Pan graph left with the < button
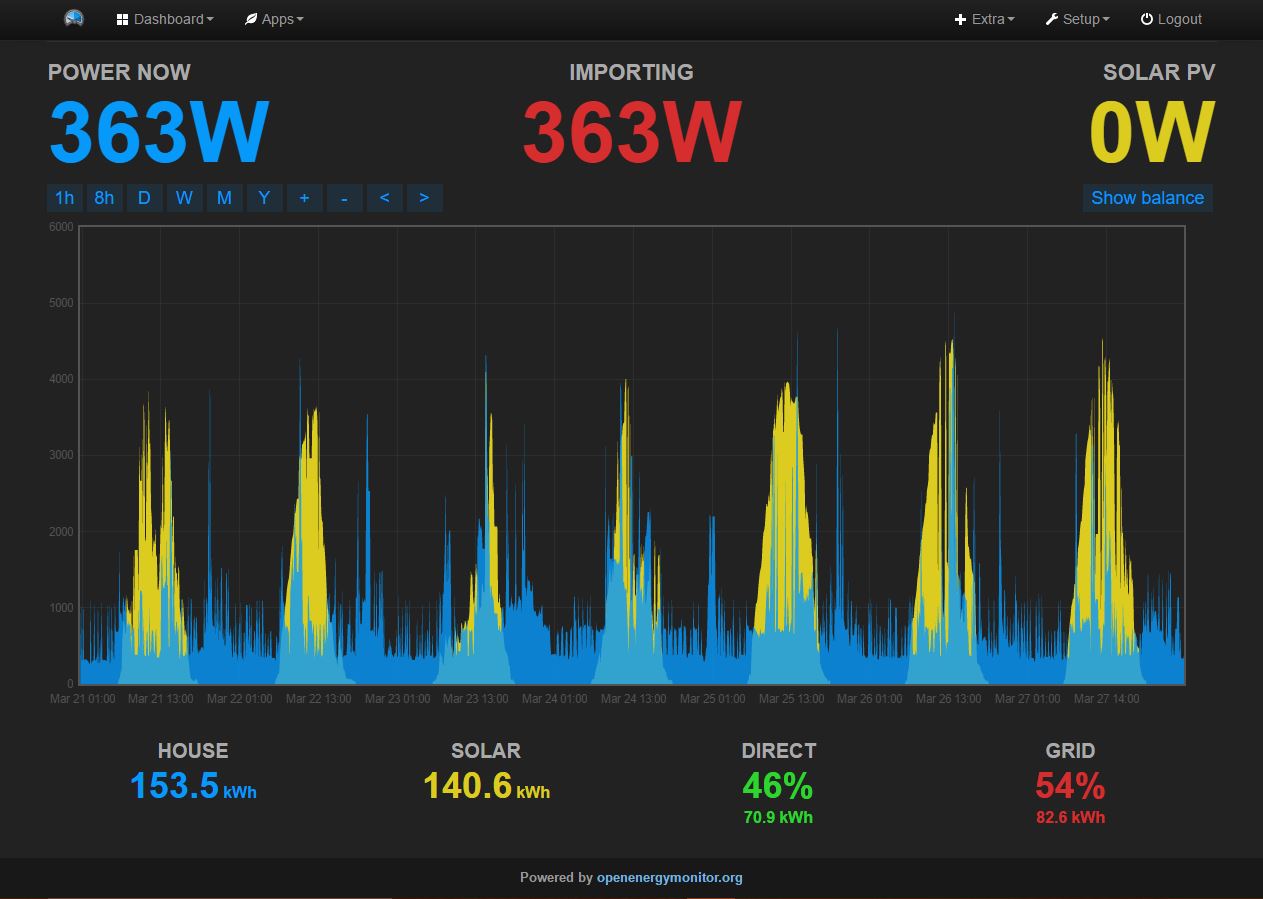This screenshot has height=899, width=1263. (x=384, y=198)
